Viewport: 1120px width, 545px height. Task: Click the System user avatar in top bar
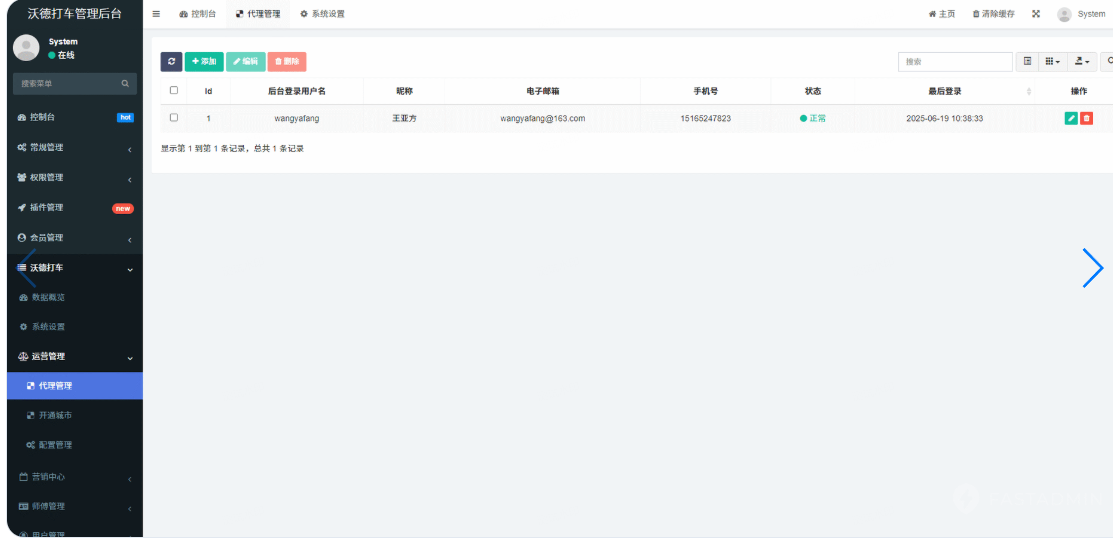click(1064, 14)
